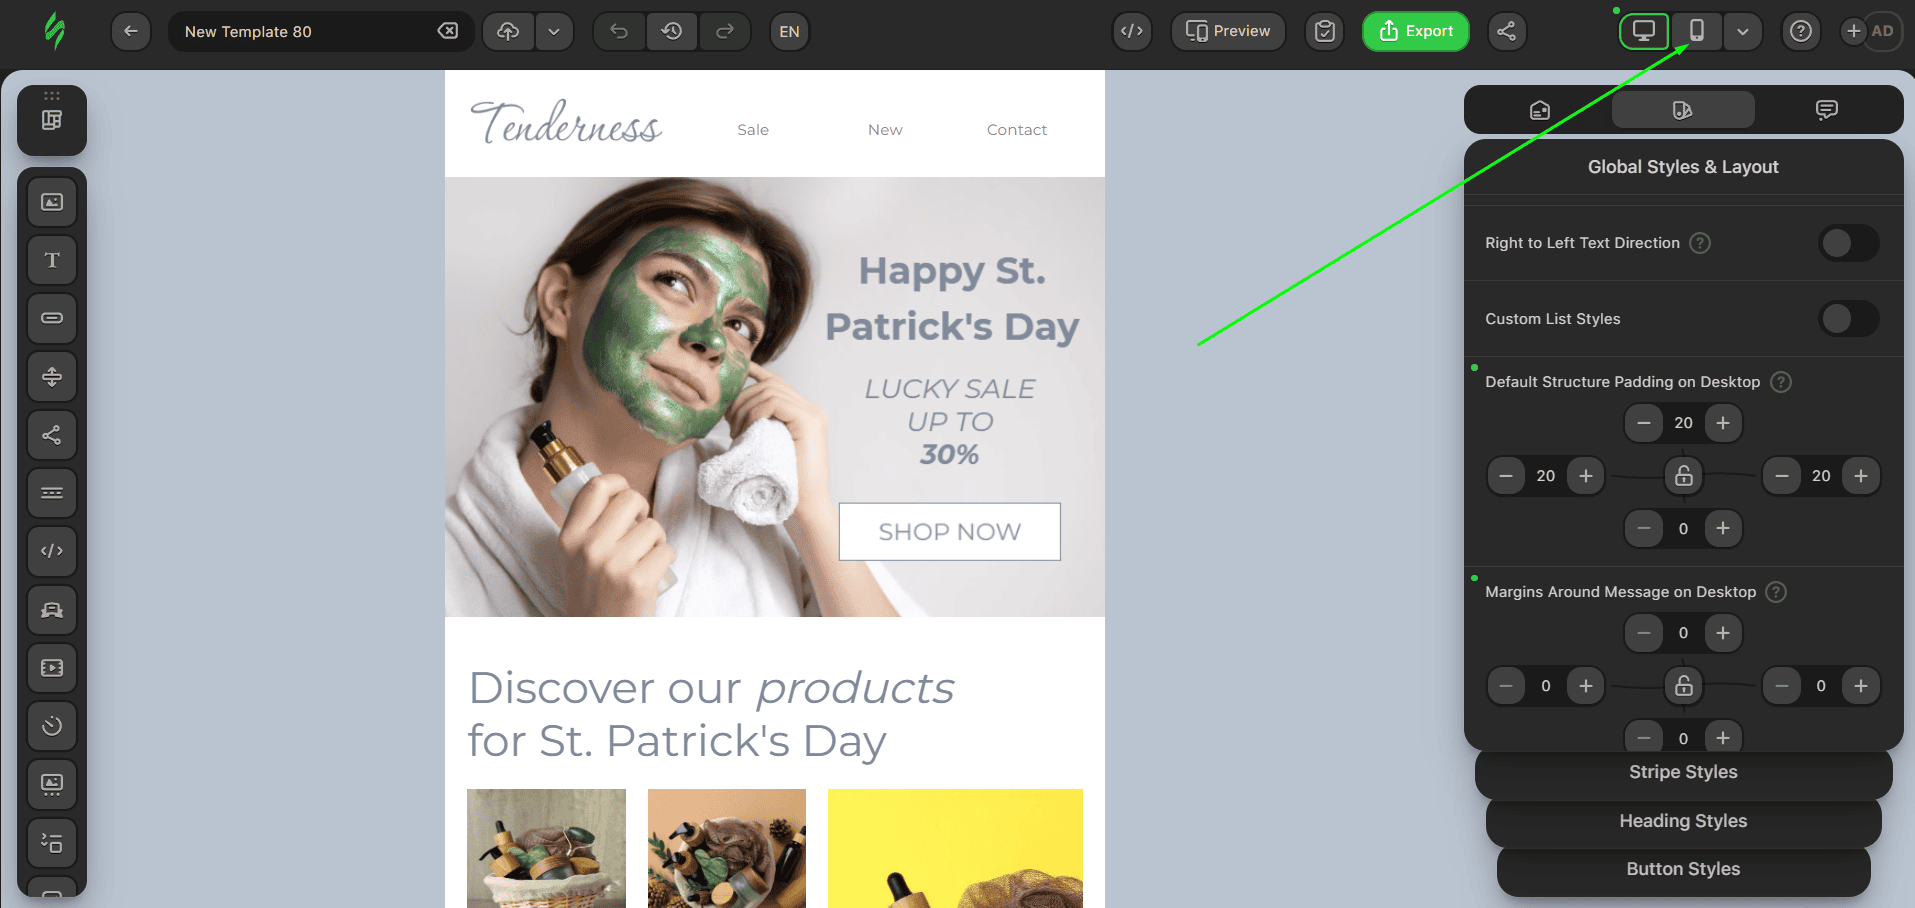Screen dimensions: 1915x908
Task: Enable Right to Left Text Direction
Action: click(1848, 243)
